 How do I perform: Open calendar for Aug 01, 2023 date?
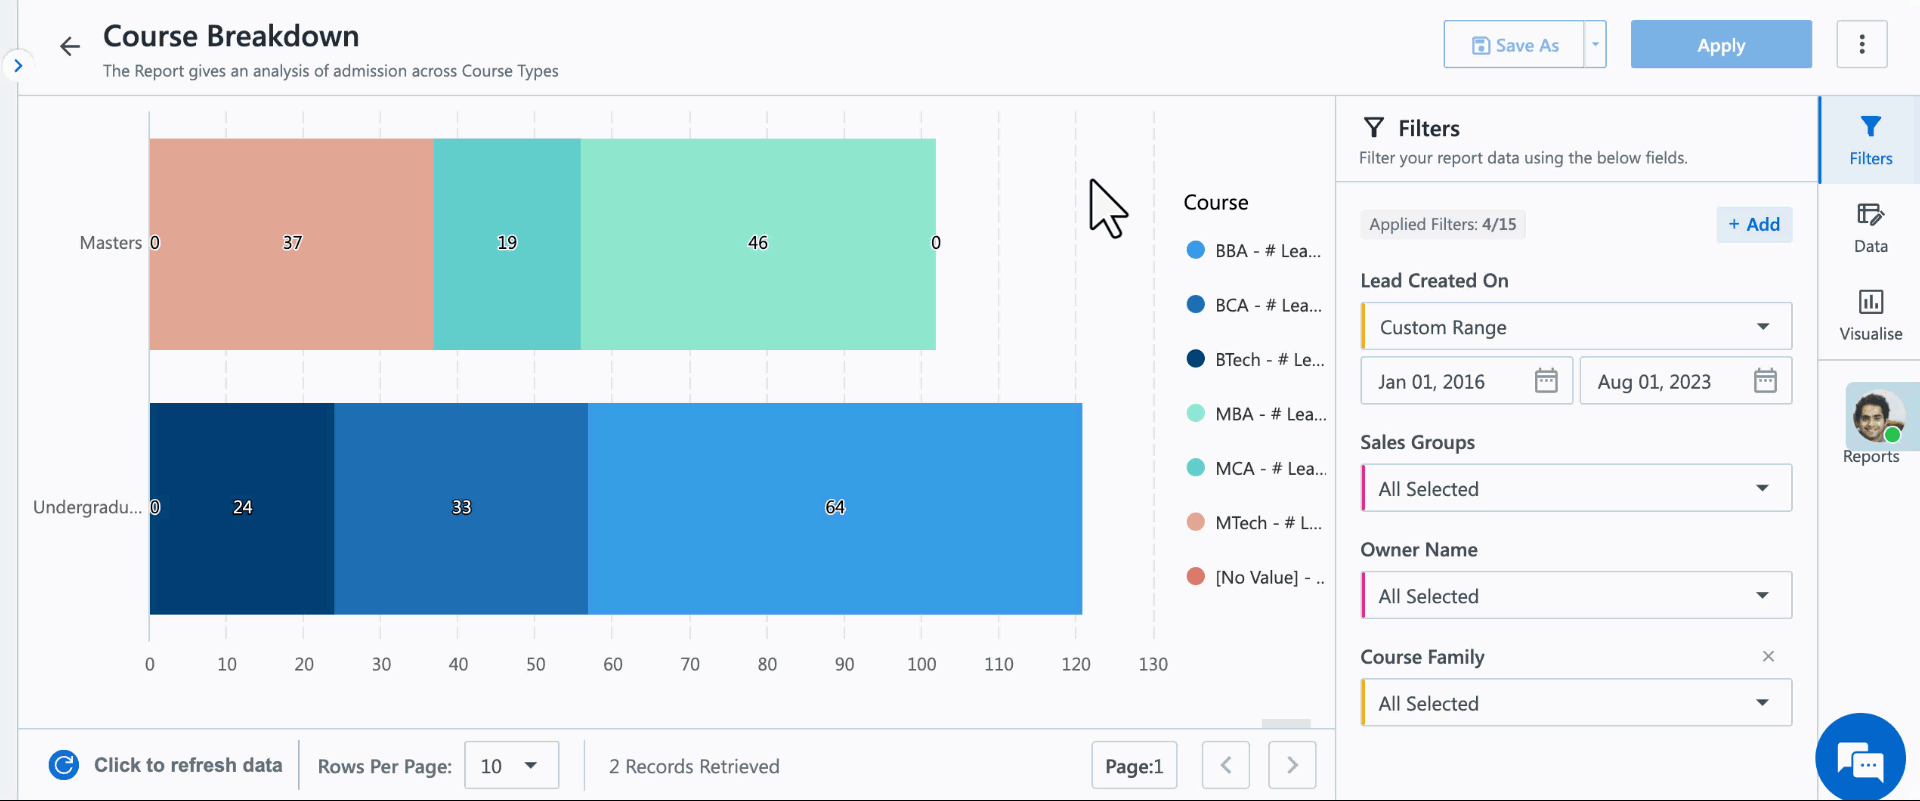click(1765, 381)
